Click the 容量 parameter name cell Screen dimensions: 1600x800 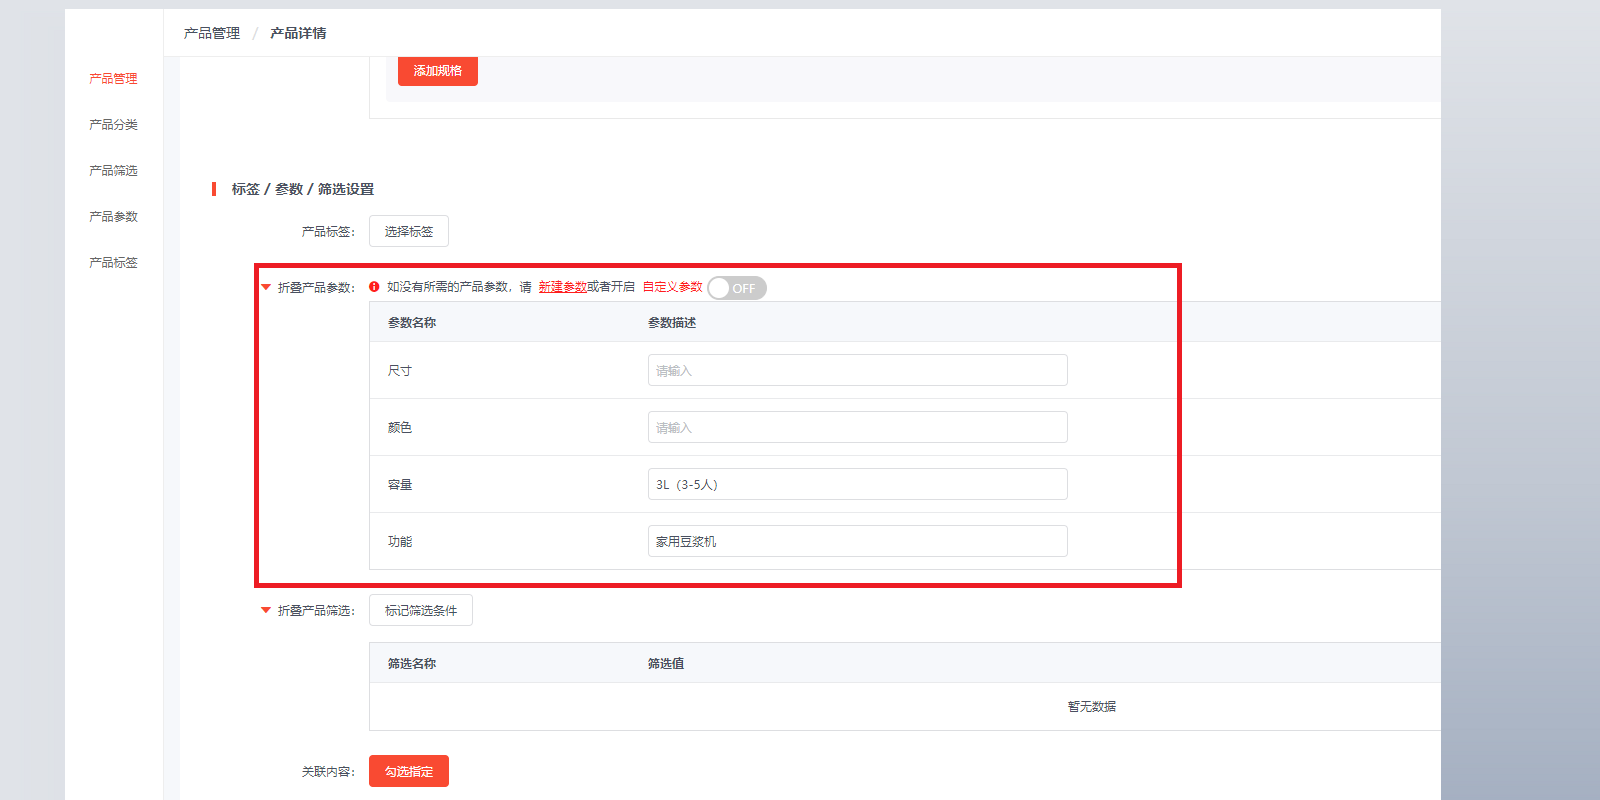pos(400,484)
